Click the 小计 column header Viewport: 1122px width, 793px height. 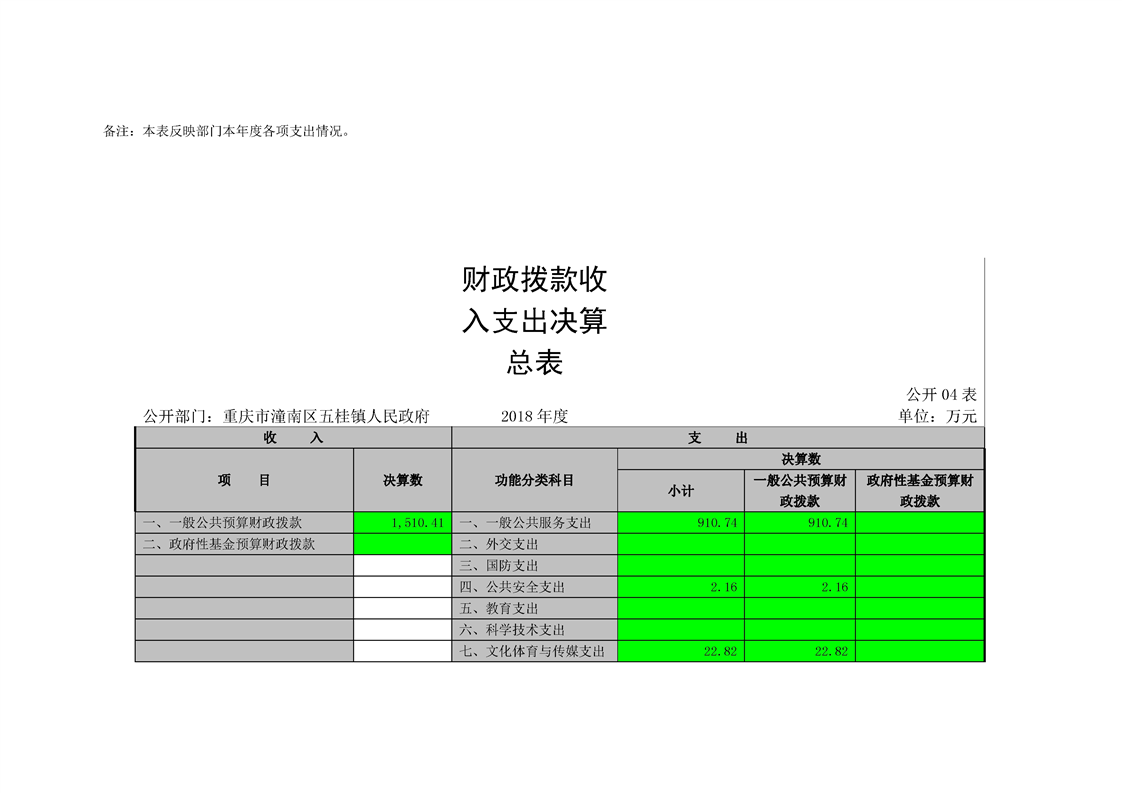pos(681,491)
